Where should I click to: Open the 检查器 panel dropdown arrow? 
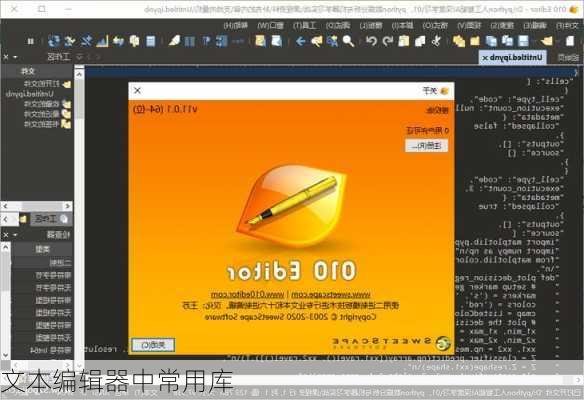pyautogui.click(x=15, y=235)
